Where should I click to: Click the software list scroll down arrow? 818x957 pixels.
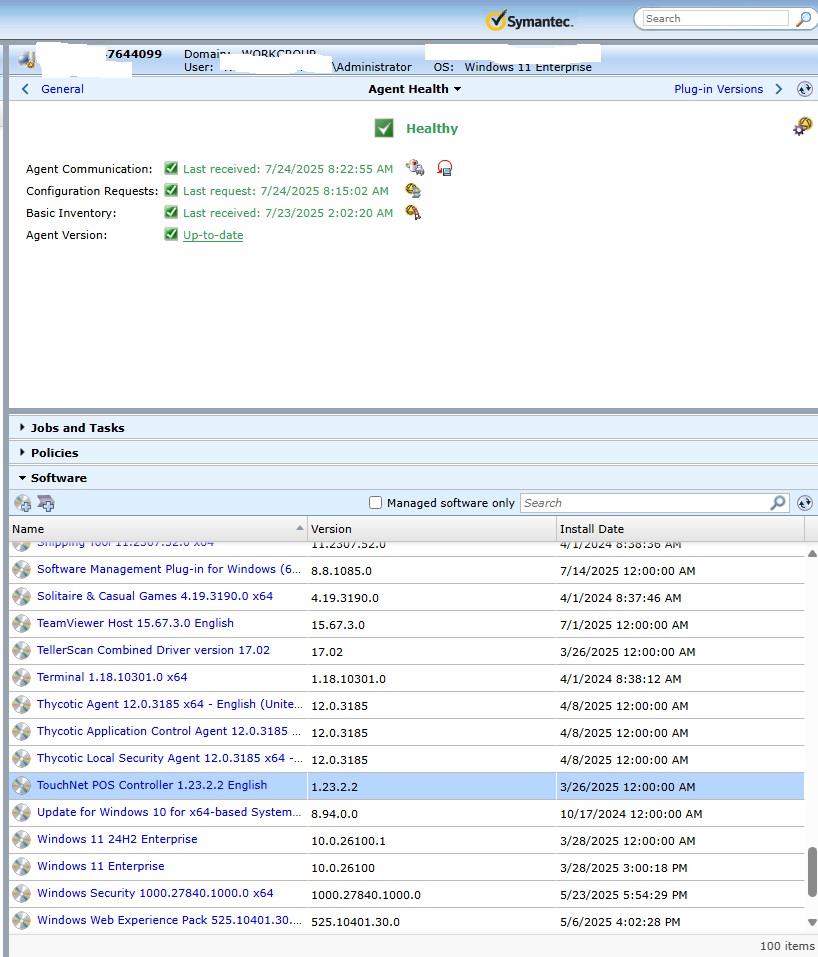tap(812, 922)
